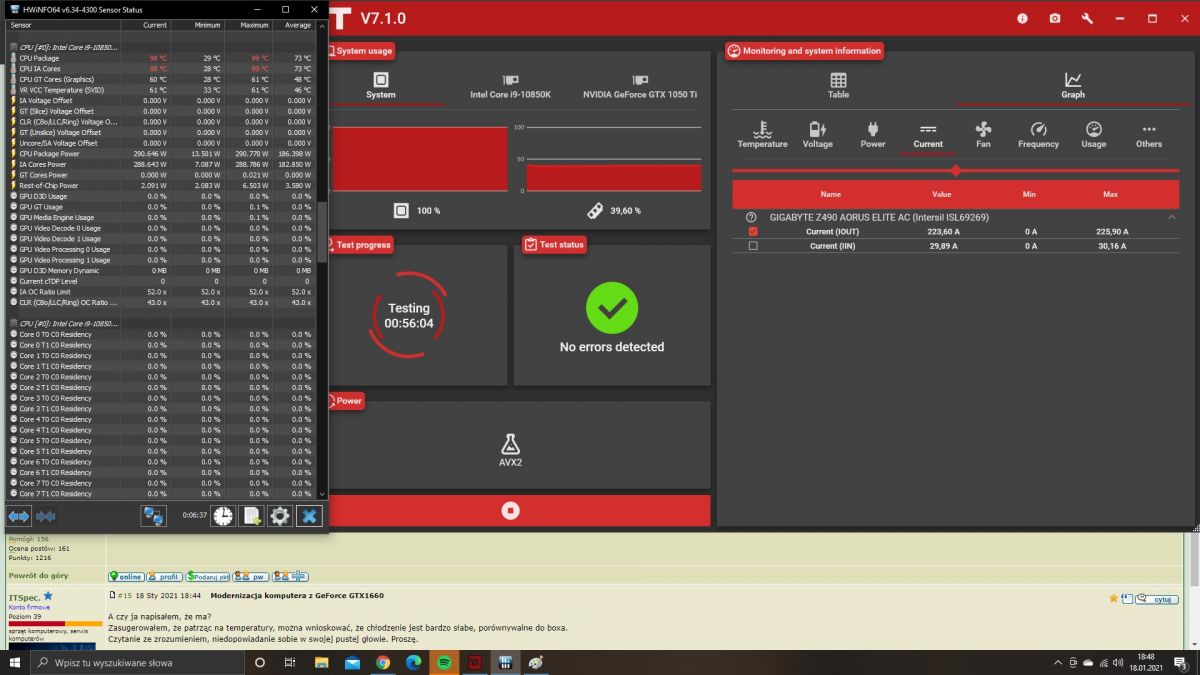Select the Usage sensor category
The width and height of the screenshot is (1200, 675).
[x=1094, y=135]
